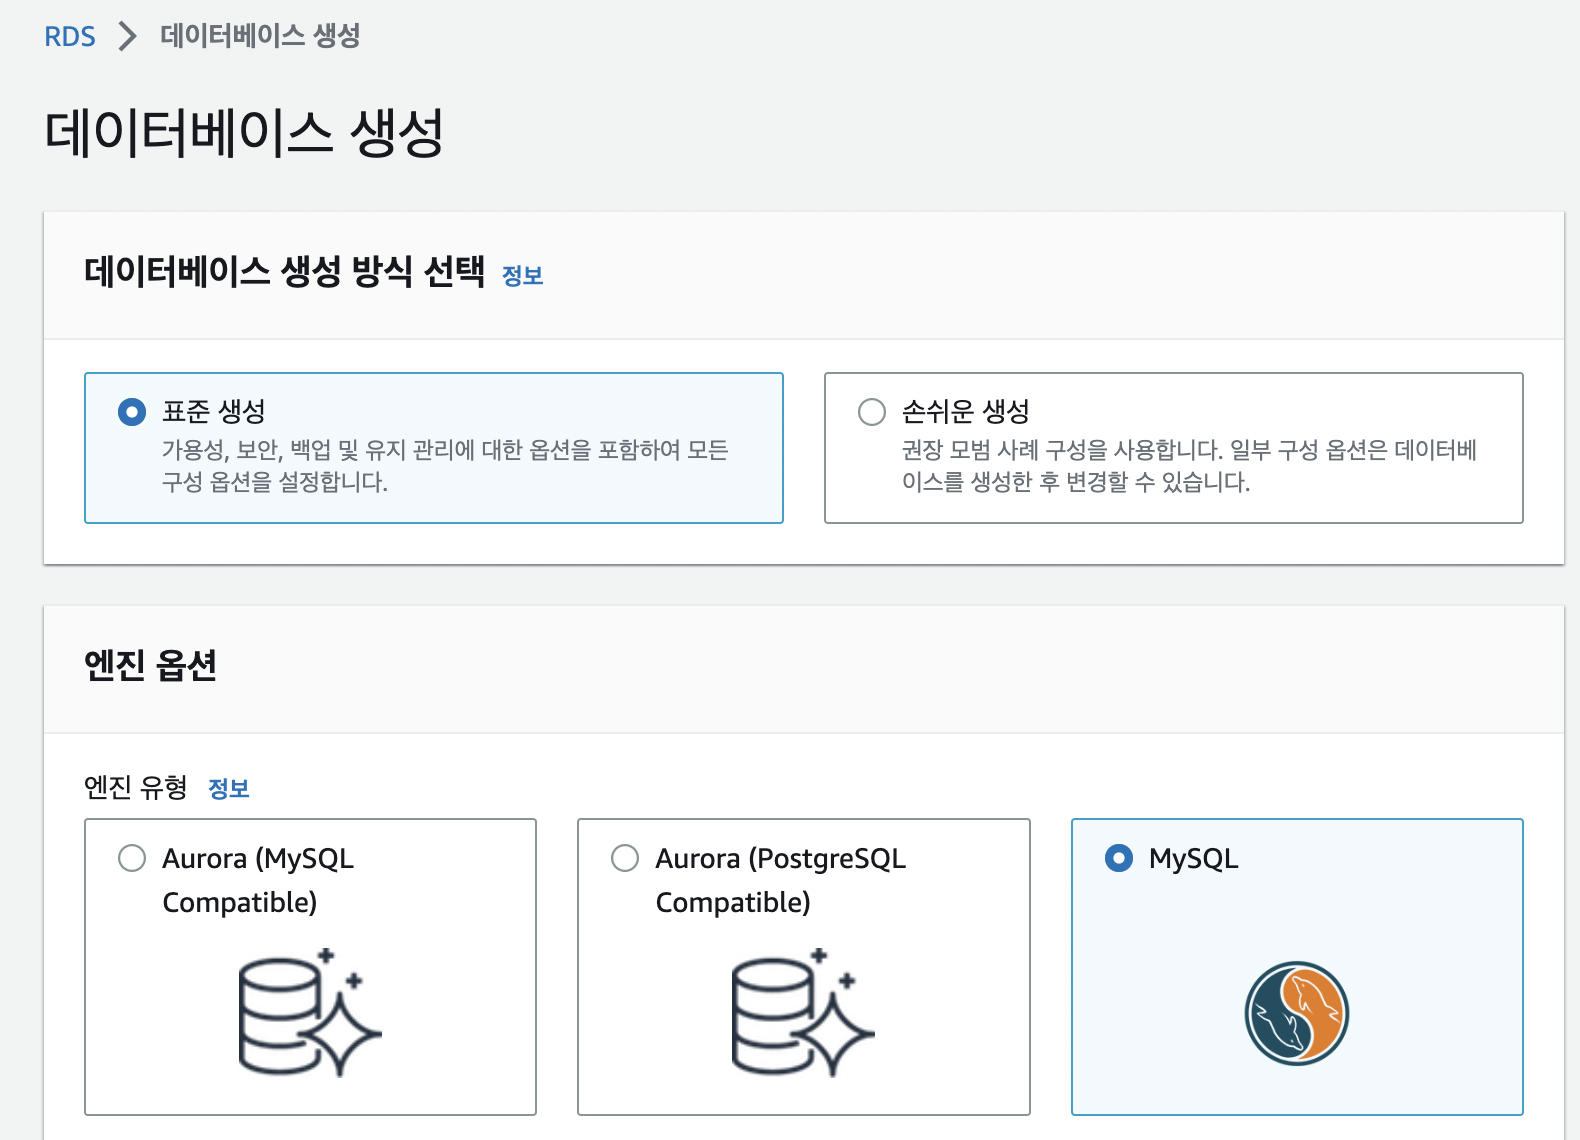The image size is (1580, 1140).
Task: Click the Aurora MySQL database sparkle icon
Action: 310,1012
